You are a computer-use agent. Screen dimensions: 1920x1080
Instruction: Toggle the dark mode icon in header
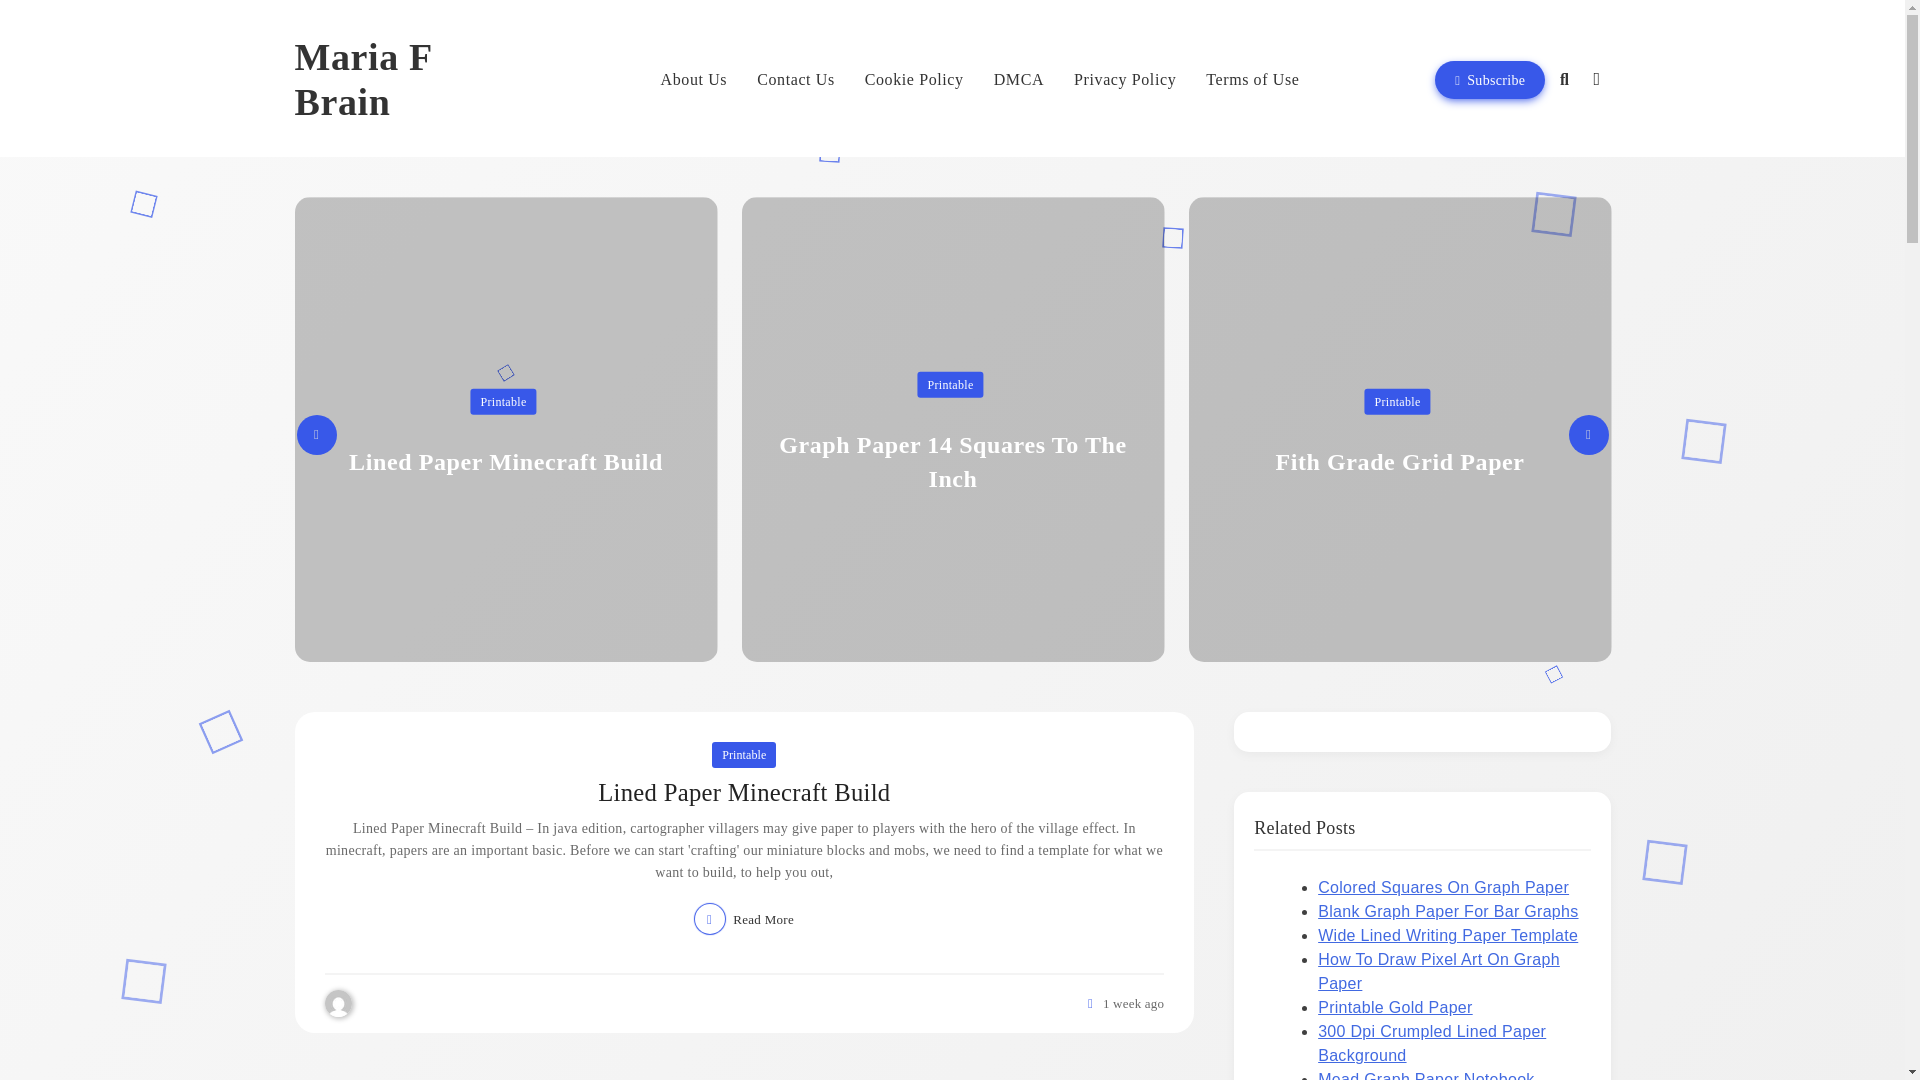[1596, 80]
